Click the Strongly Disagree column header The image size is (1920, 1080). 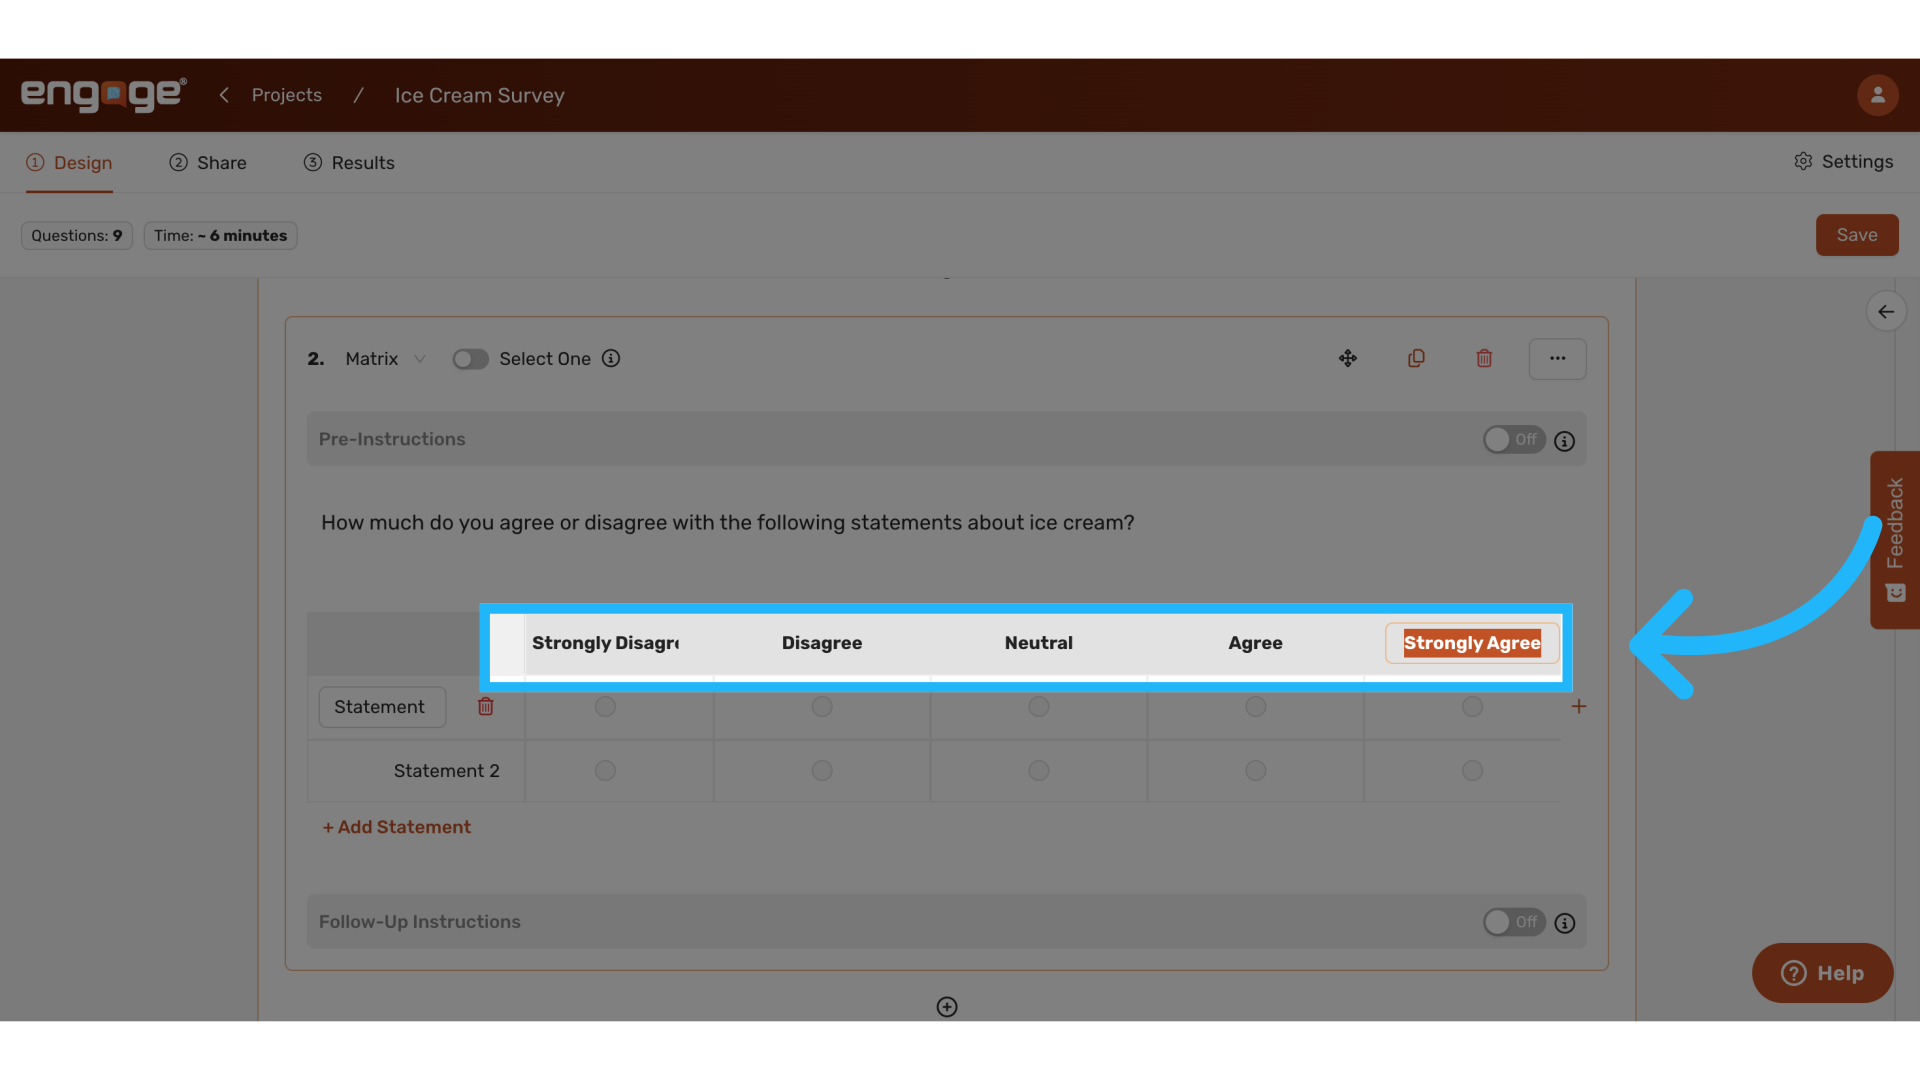[605, 643]
